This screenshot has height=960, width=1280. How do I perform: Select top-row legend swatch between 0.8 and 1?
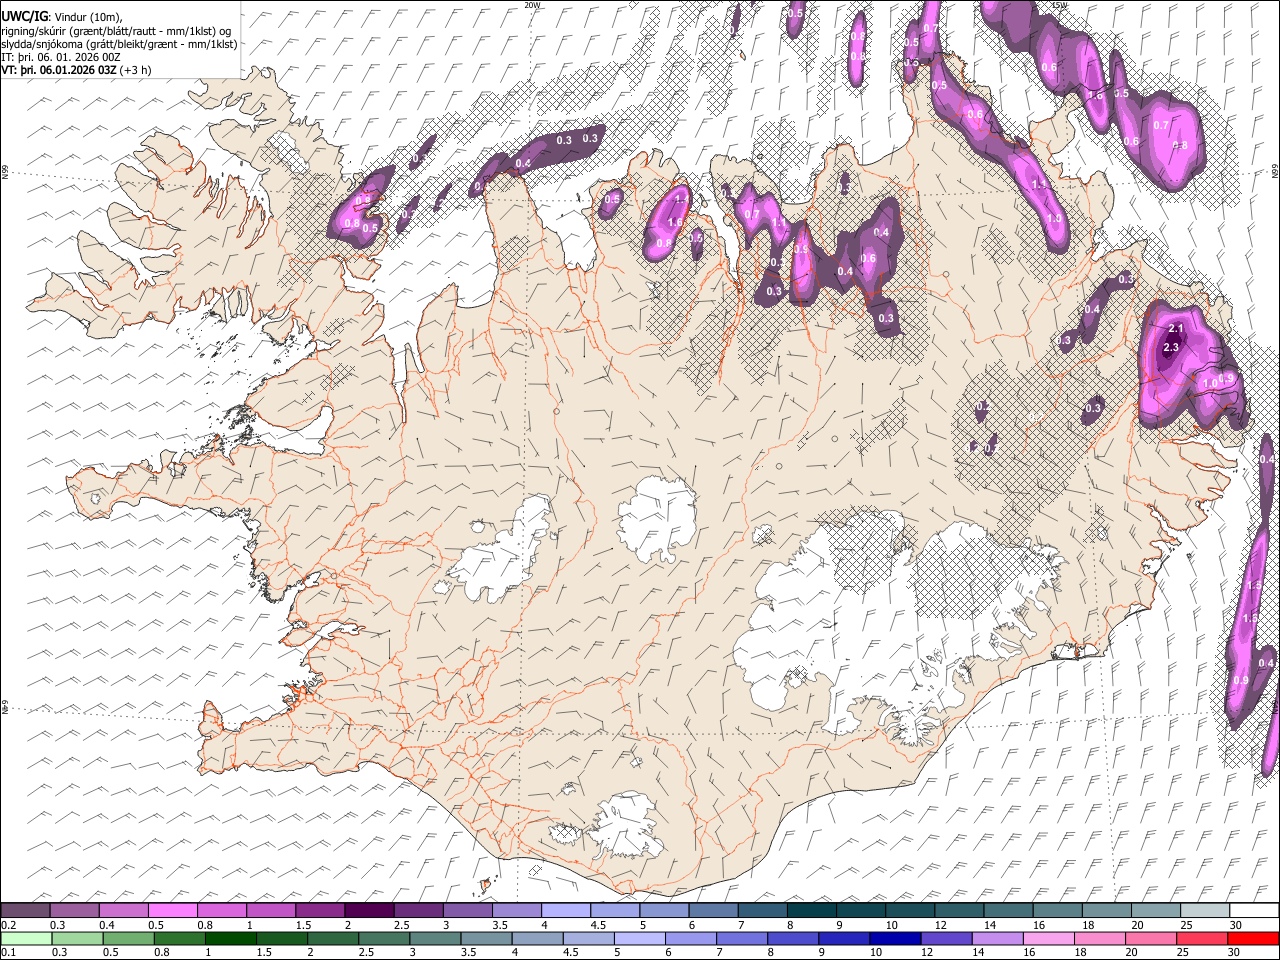(221, 911)
